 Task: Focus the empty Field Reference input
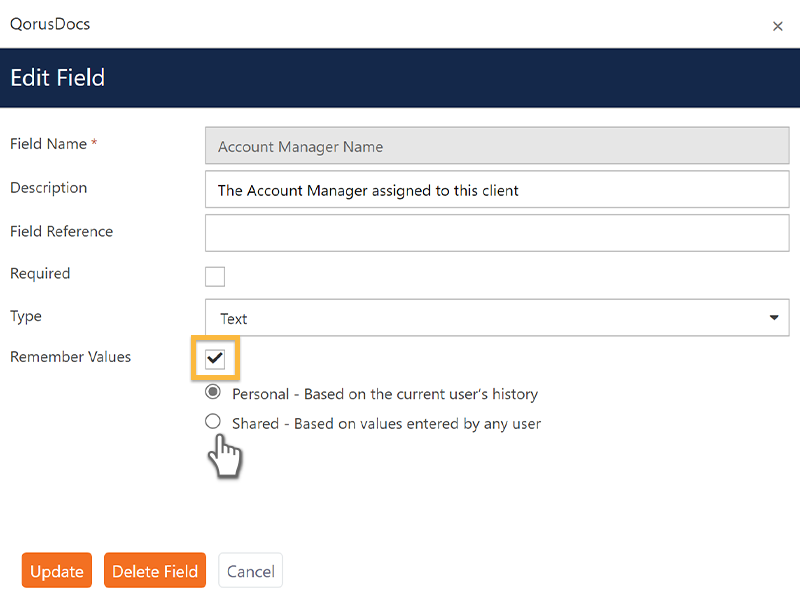click(x=497, y=233)
